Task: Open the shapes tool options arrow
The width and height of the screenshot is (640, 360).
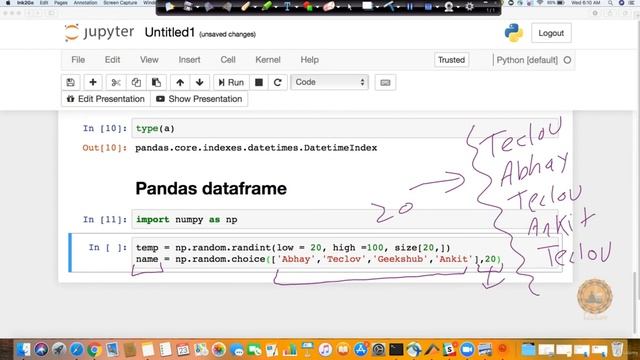Action: pos(318,7)
